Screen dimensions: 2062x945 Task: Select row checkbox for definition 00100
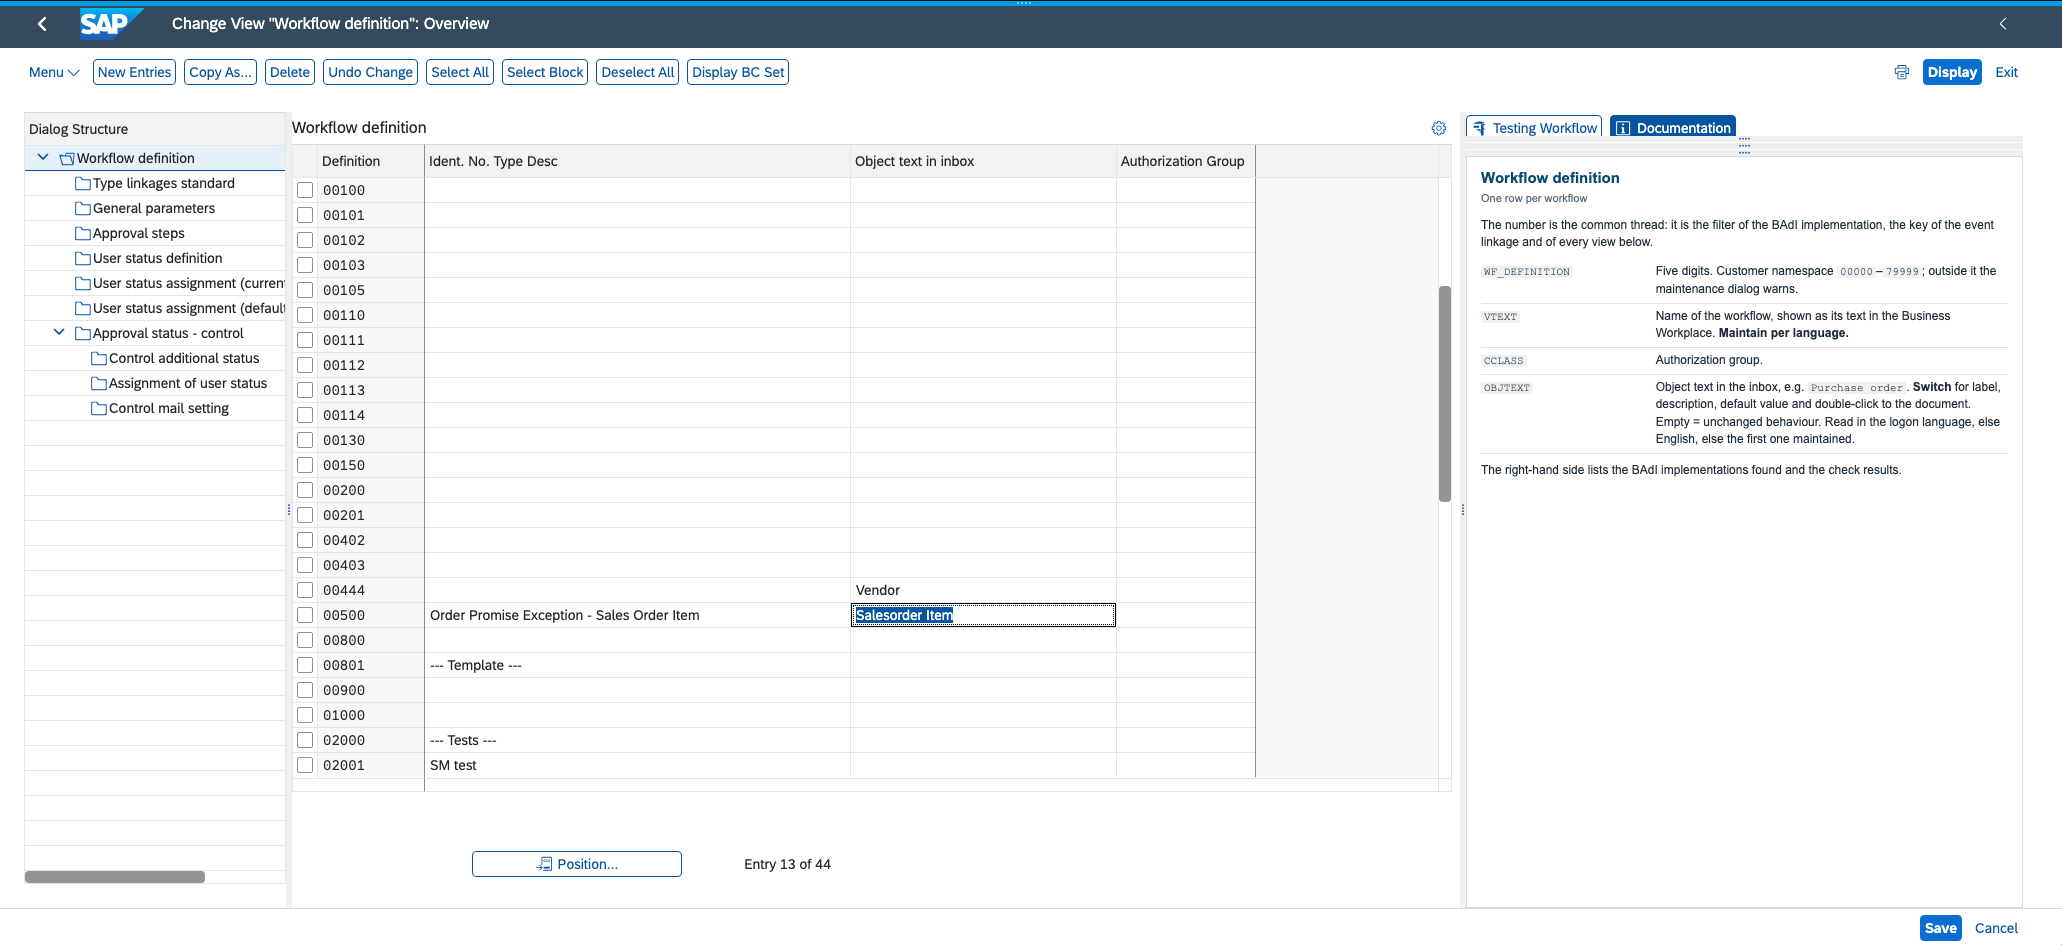[305, 190]
